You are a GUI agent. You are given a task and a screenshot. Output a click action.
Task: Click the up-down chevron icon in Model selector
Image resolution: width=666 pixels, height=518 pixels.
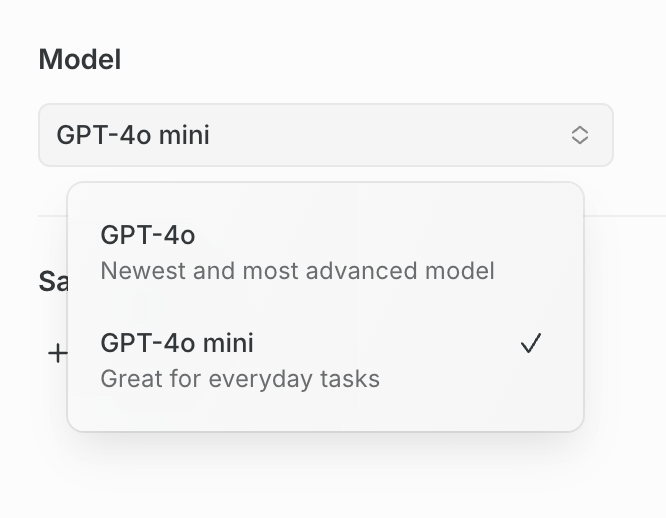point(579,135)
